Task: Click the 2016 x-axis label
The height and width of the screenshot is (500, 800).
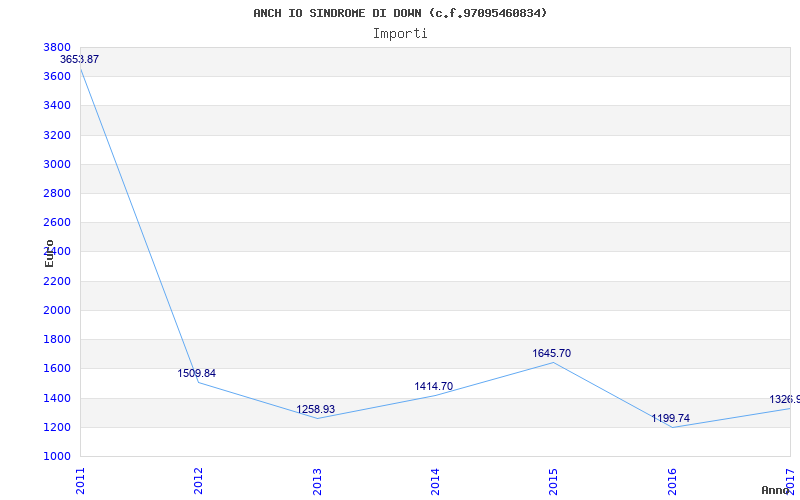Action: (x=672, y=481)
